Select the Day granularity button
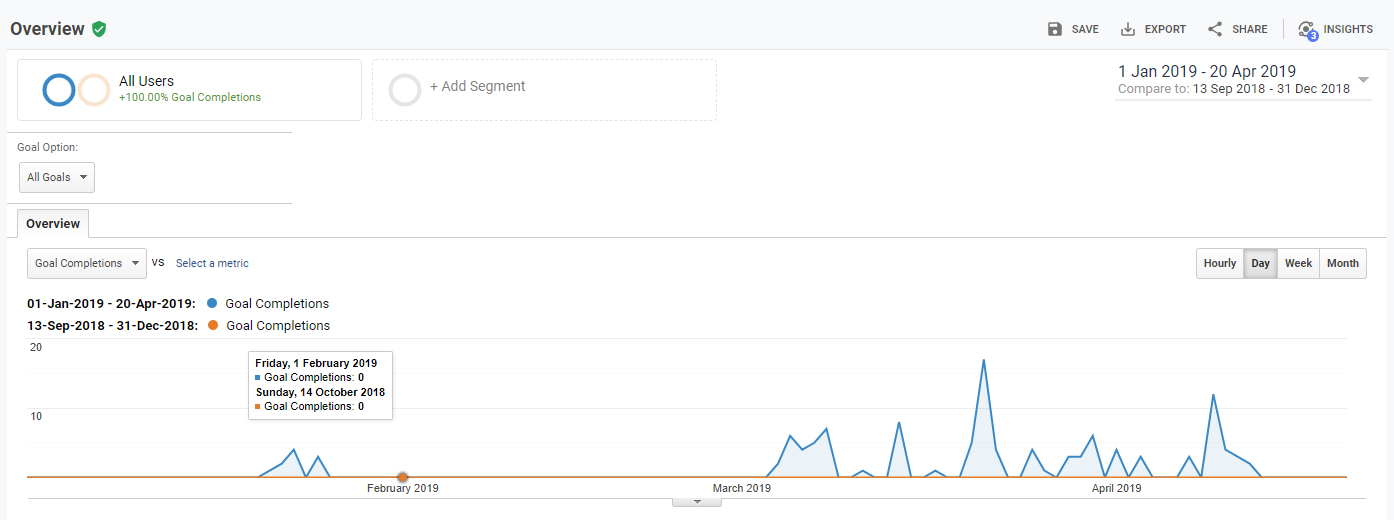 (1260, 263)
